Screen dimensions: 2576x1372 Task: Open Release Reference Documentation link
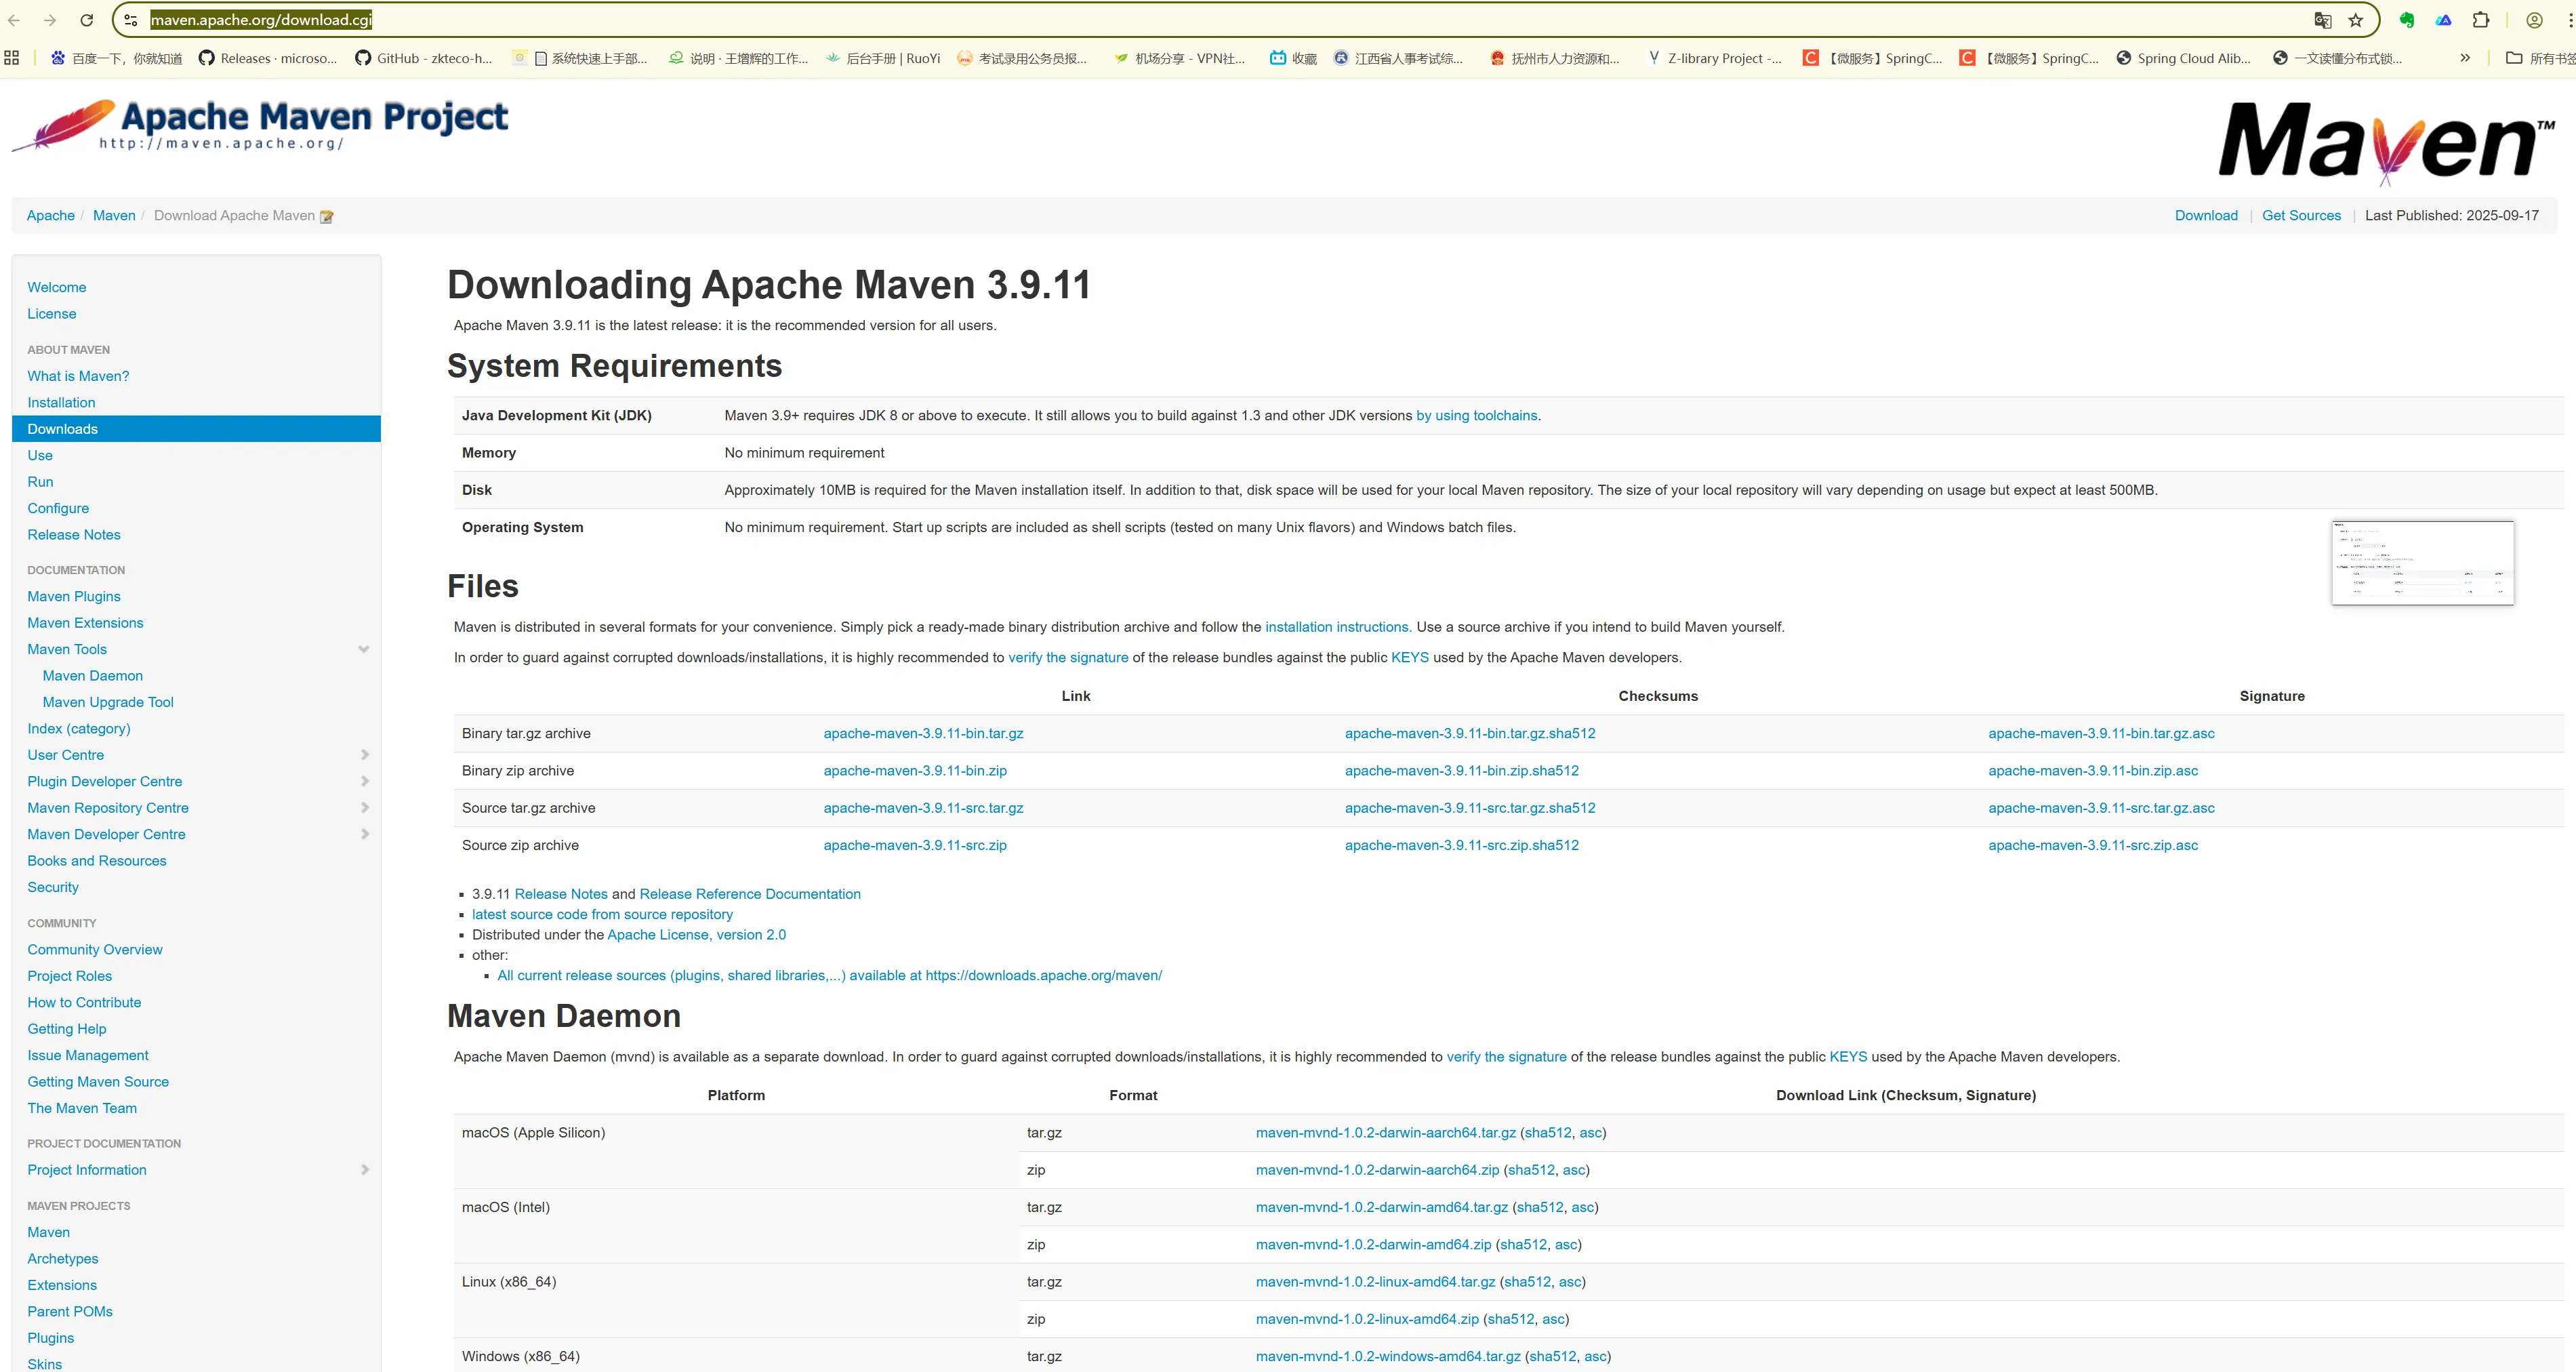[750, 895]
